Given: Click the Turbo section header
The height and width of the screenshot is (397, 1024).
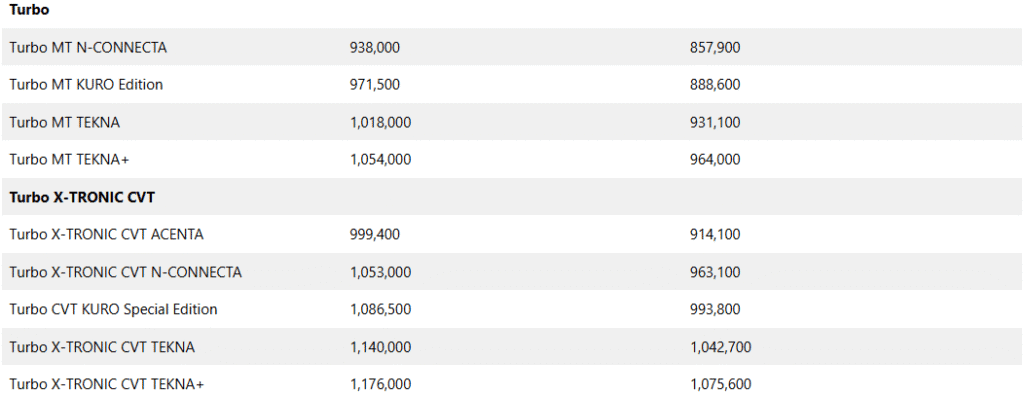Looking at the screenshot, I should click(29, 10).
